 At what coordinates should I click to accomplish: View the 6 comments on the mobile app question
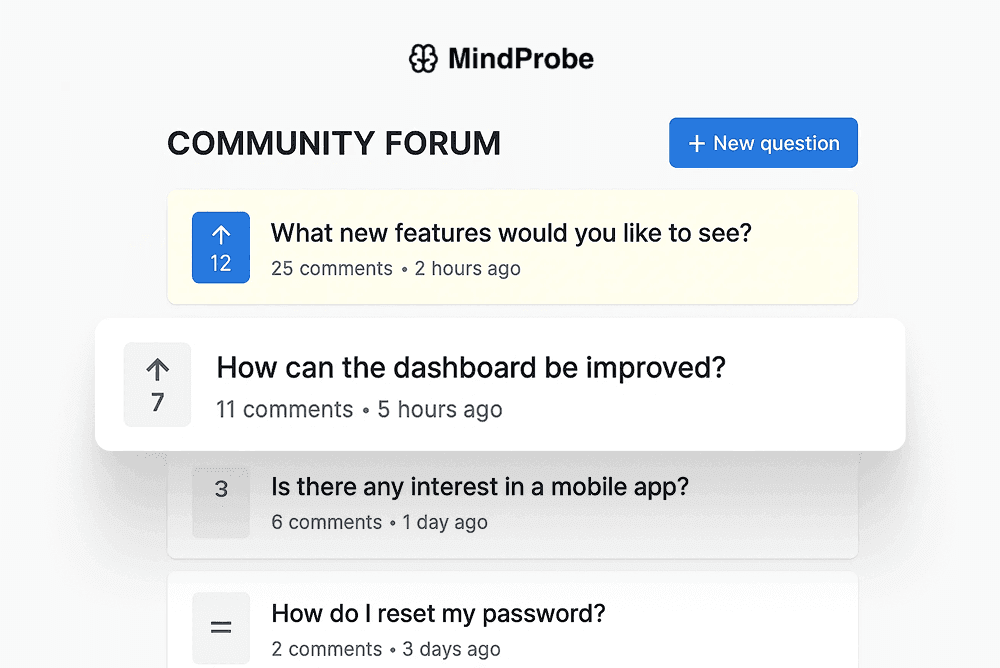(x=327, y=522)
